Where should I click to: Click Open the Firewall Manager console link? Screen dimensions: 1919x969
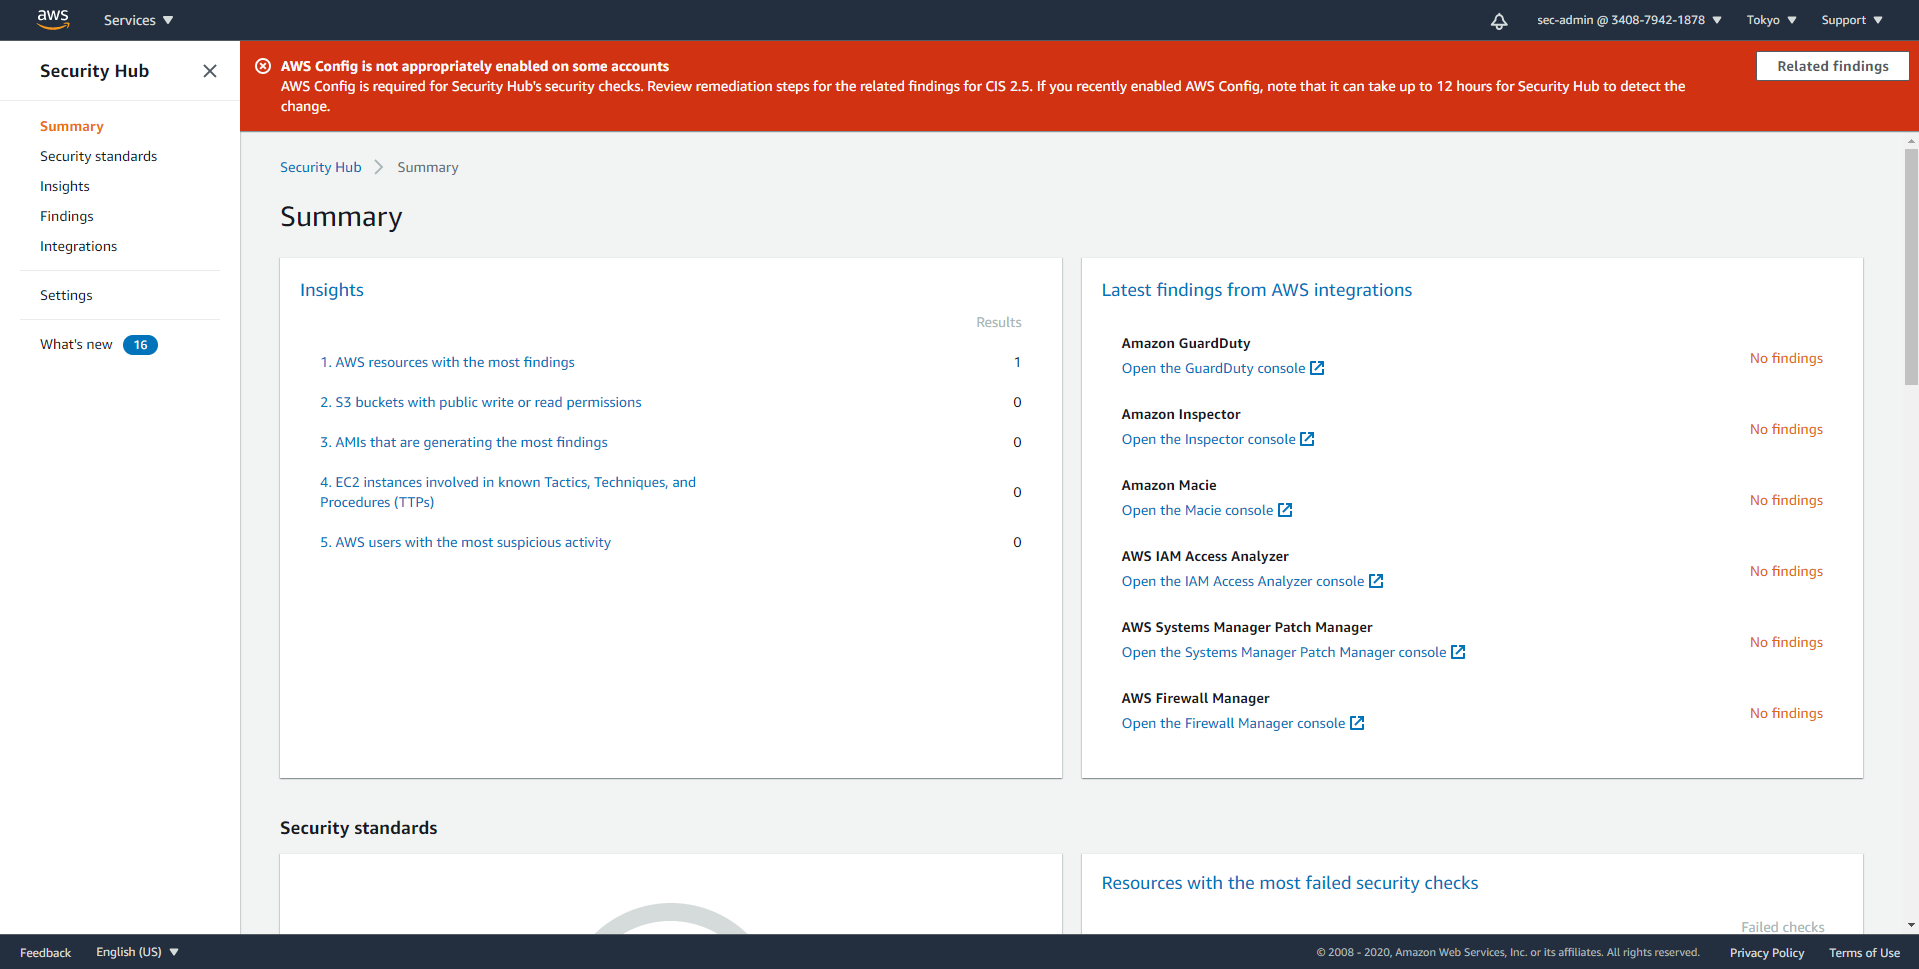(1233, 723)
